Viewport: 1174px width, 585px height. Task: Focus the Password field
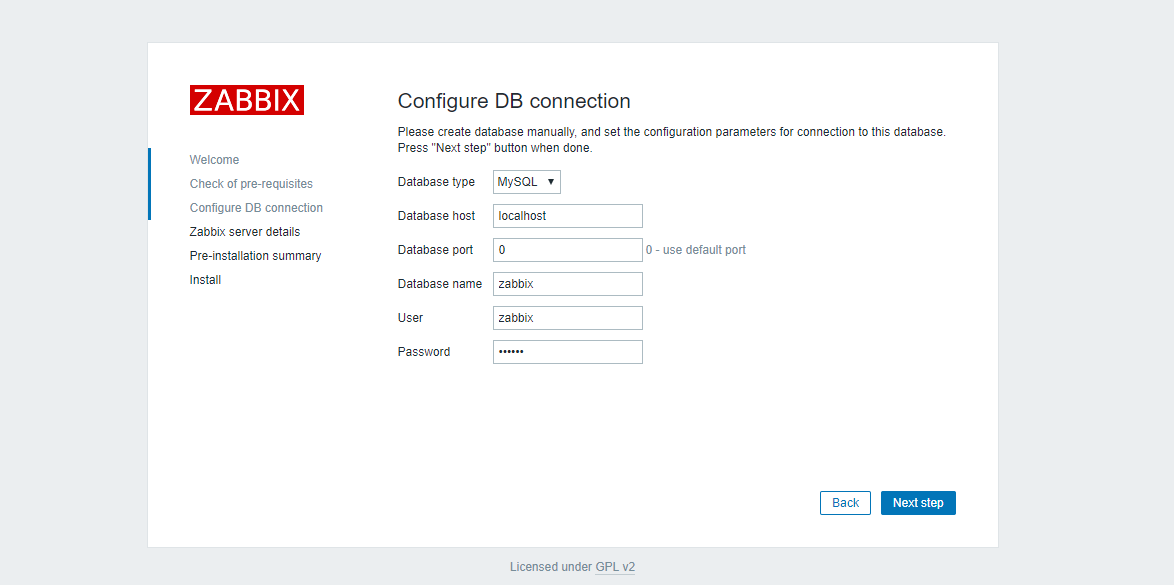point(568,352)
